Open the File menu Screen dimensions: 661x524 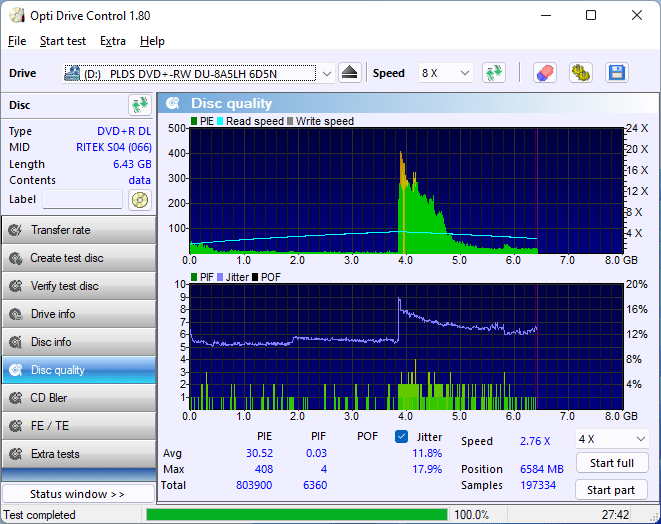[17, 41]
